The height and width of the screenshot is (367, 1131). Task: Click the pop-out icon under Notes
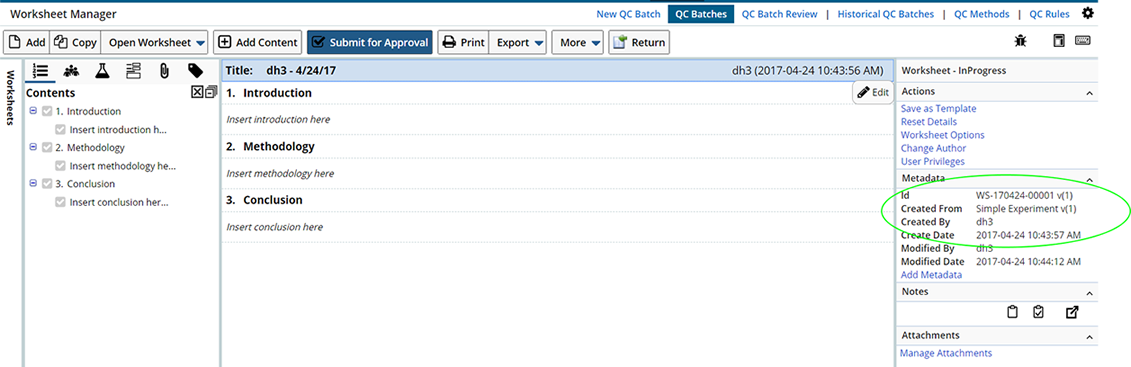pos(1073,312)
